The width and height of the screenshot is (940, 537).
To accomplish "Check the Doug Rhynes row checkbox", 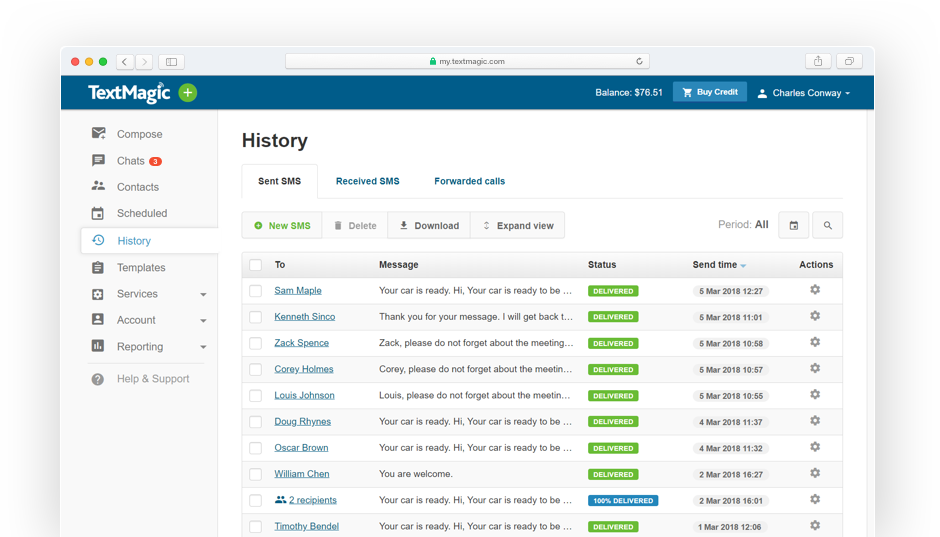I will point(256,422).
